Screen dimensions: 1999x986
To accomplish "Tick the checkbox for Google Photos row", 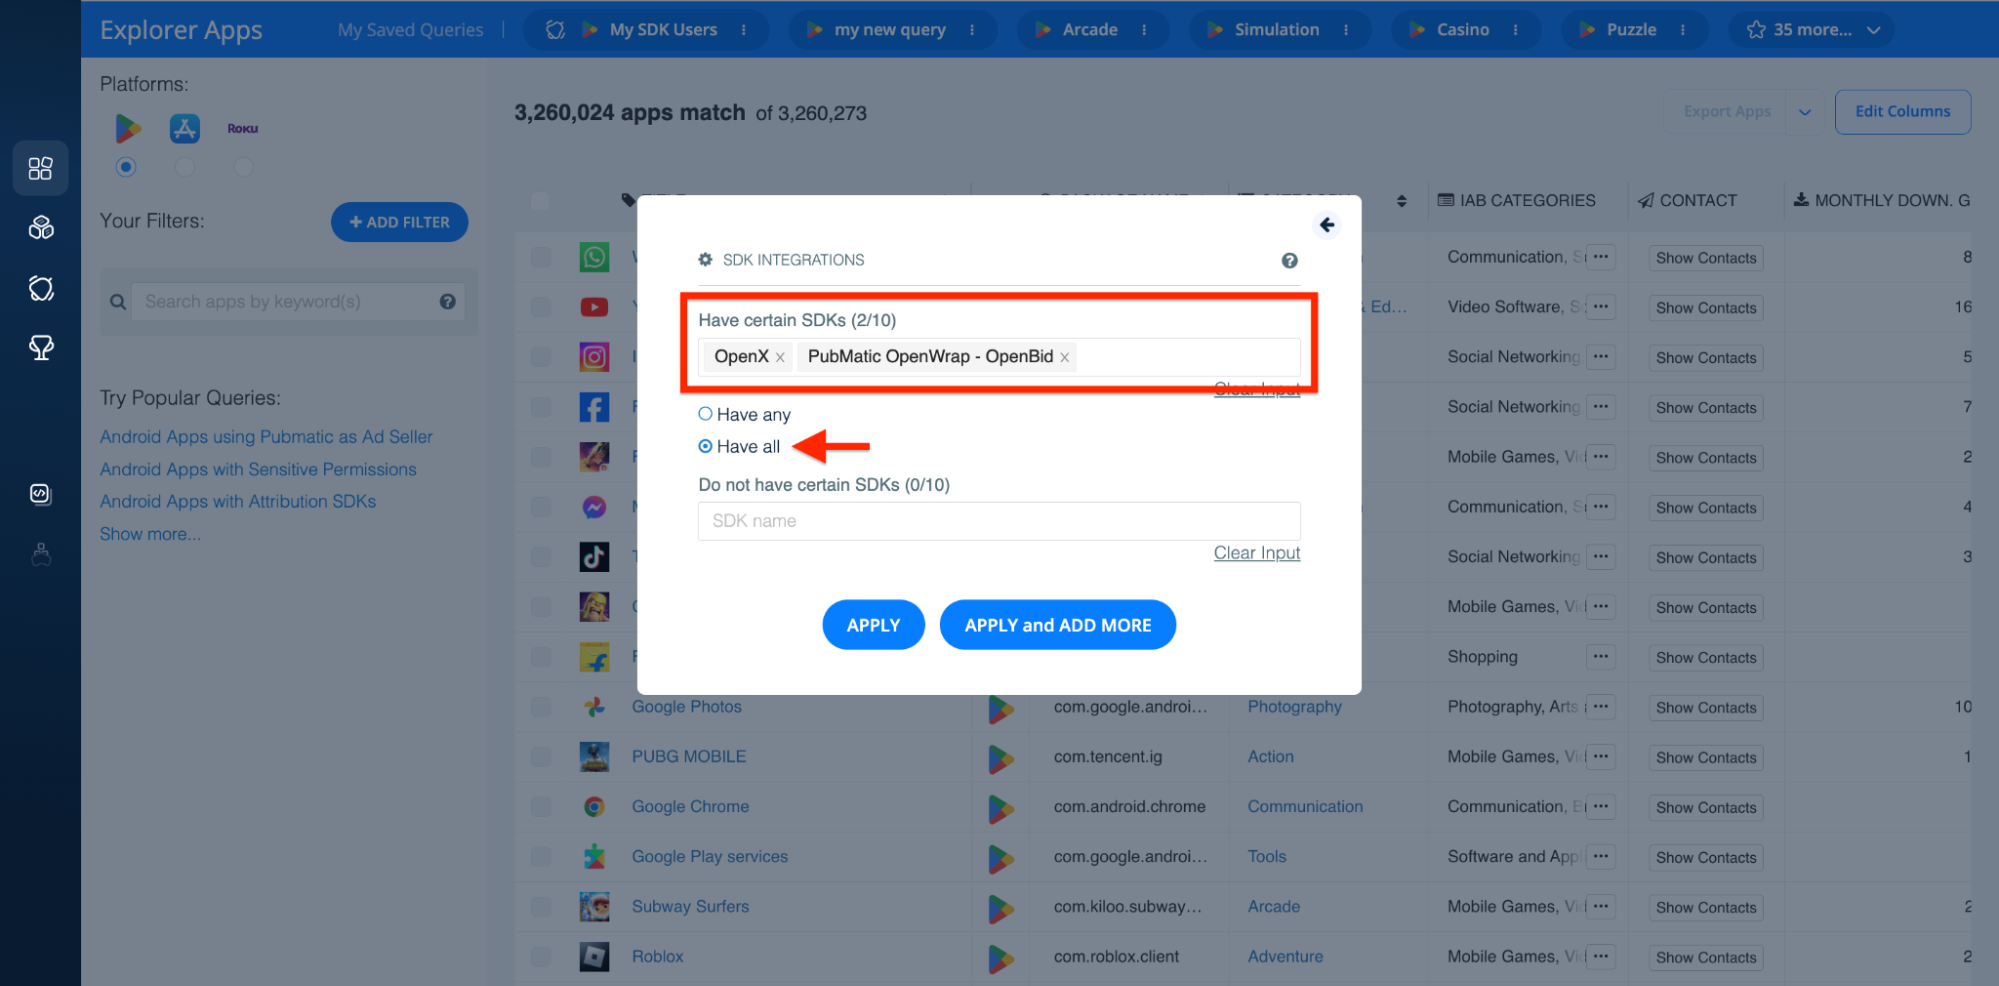I will tap(541, 707).
